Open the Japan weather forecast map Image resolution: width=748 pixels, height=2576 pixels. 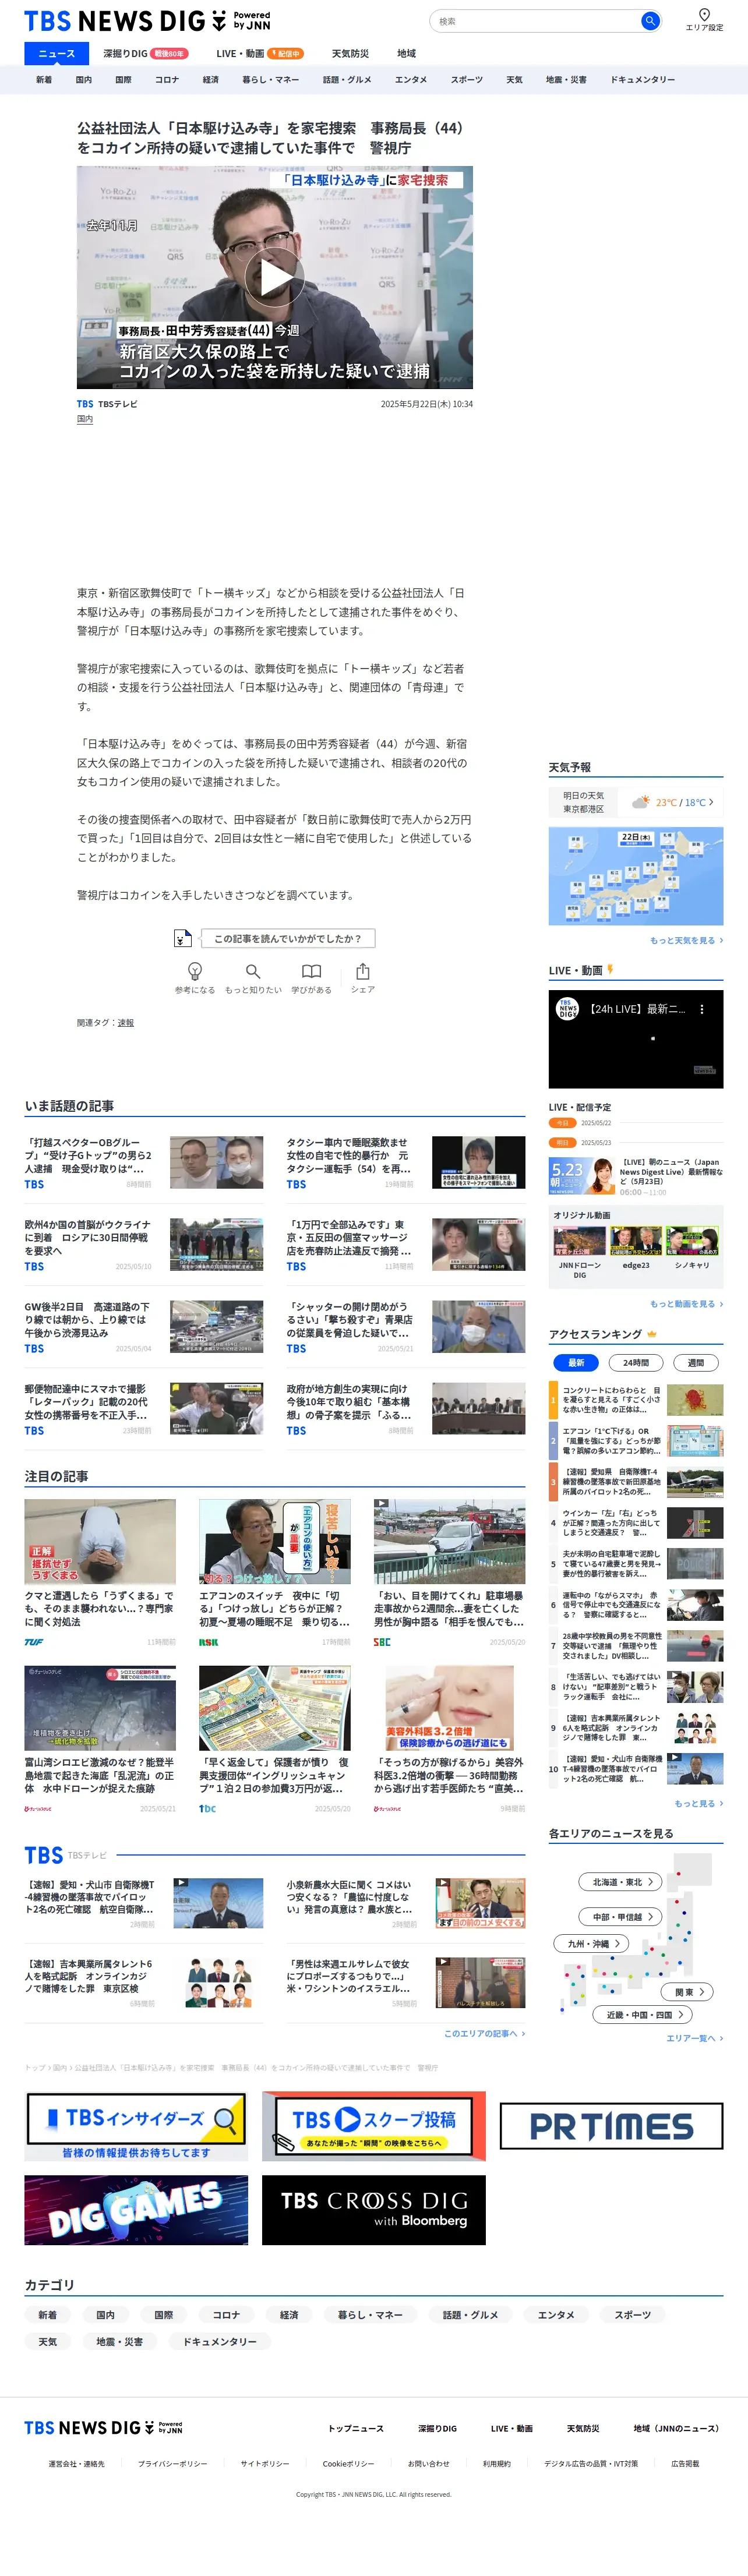click(x=636, y=876)
